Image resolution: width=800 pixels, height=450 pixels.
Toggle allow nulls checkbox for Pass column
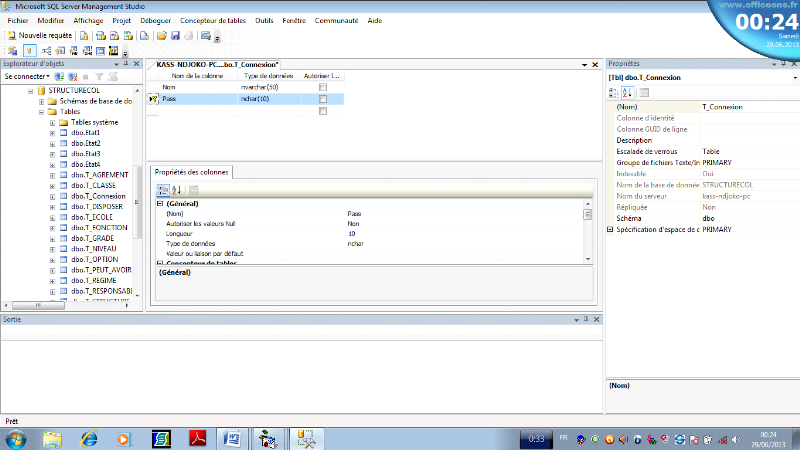[322, 99]
